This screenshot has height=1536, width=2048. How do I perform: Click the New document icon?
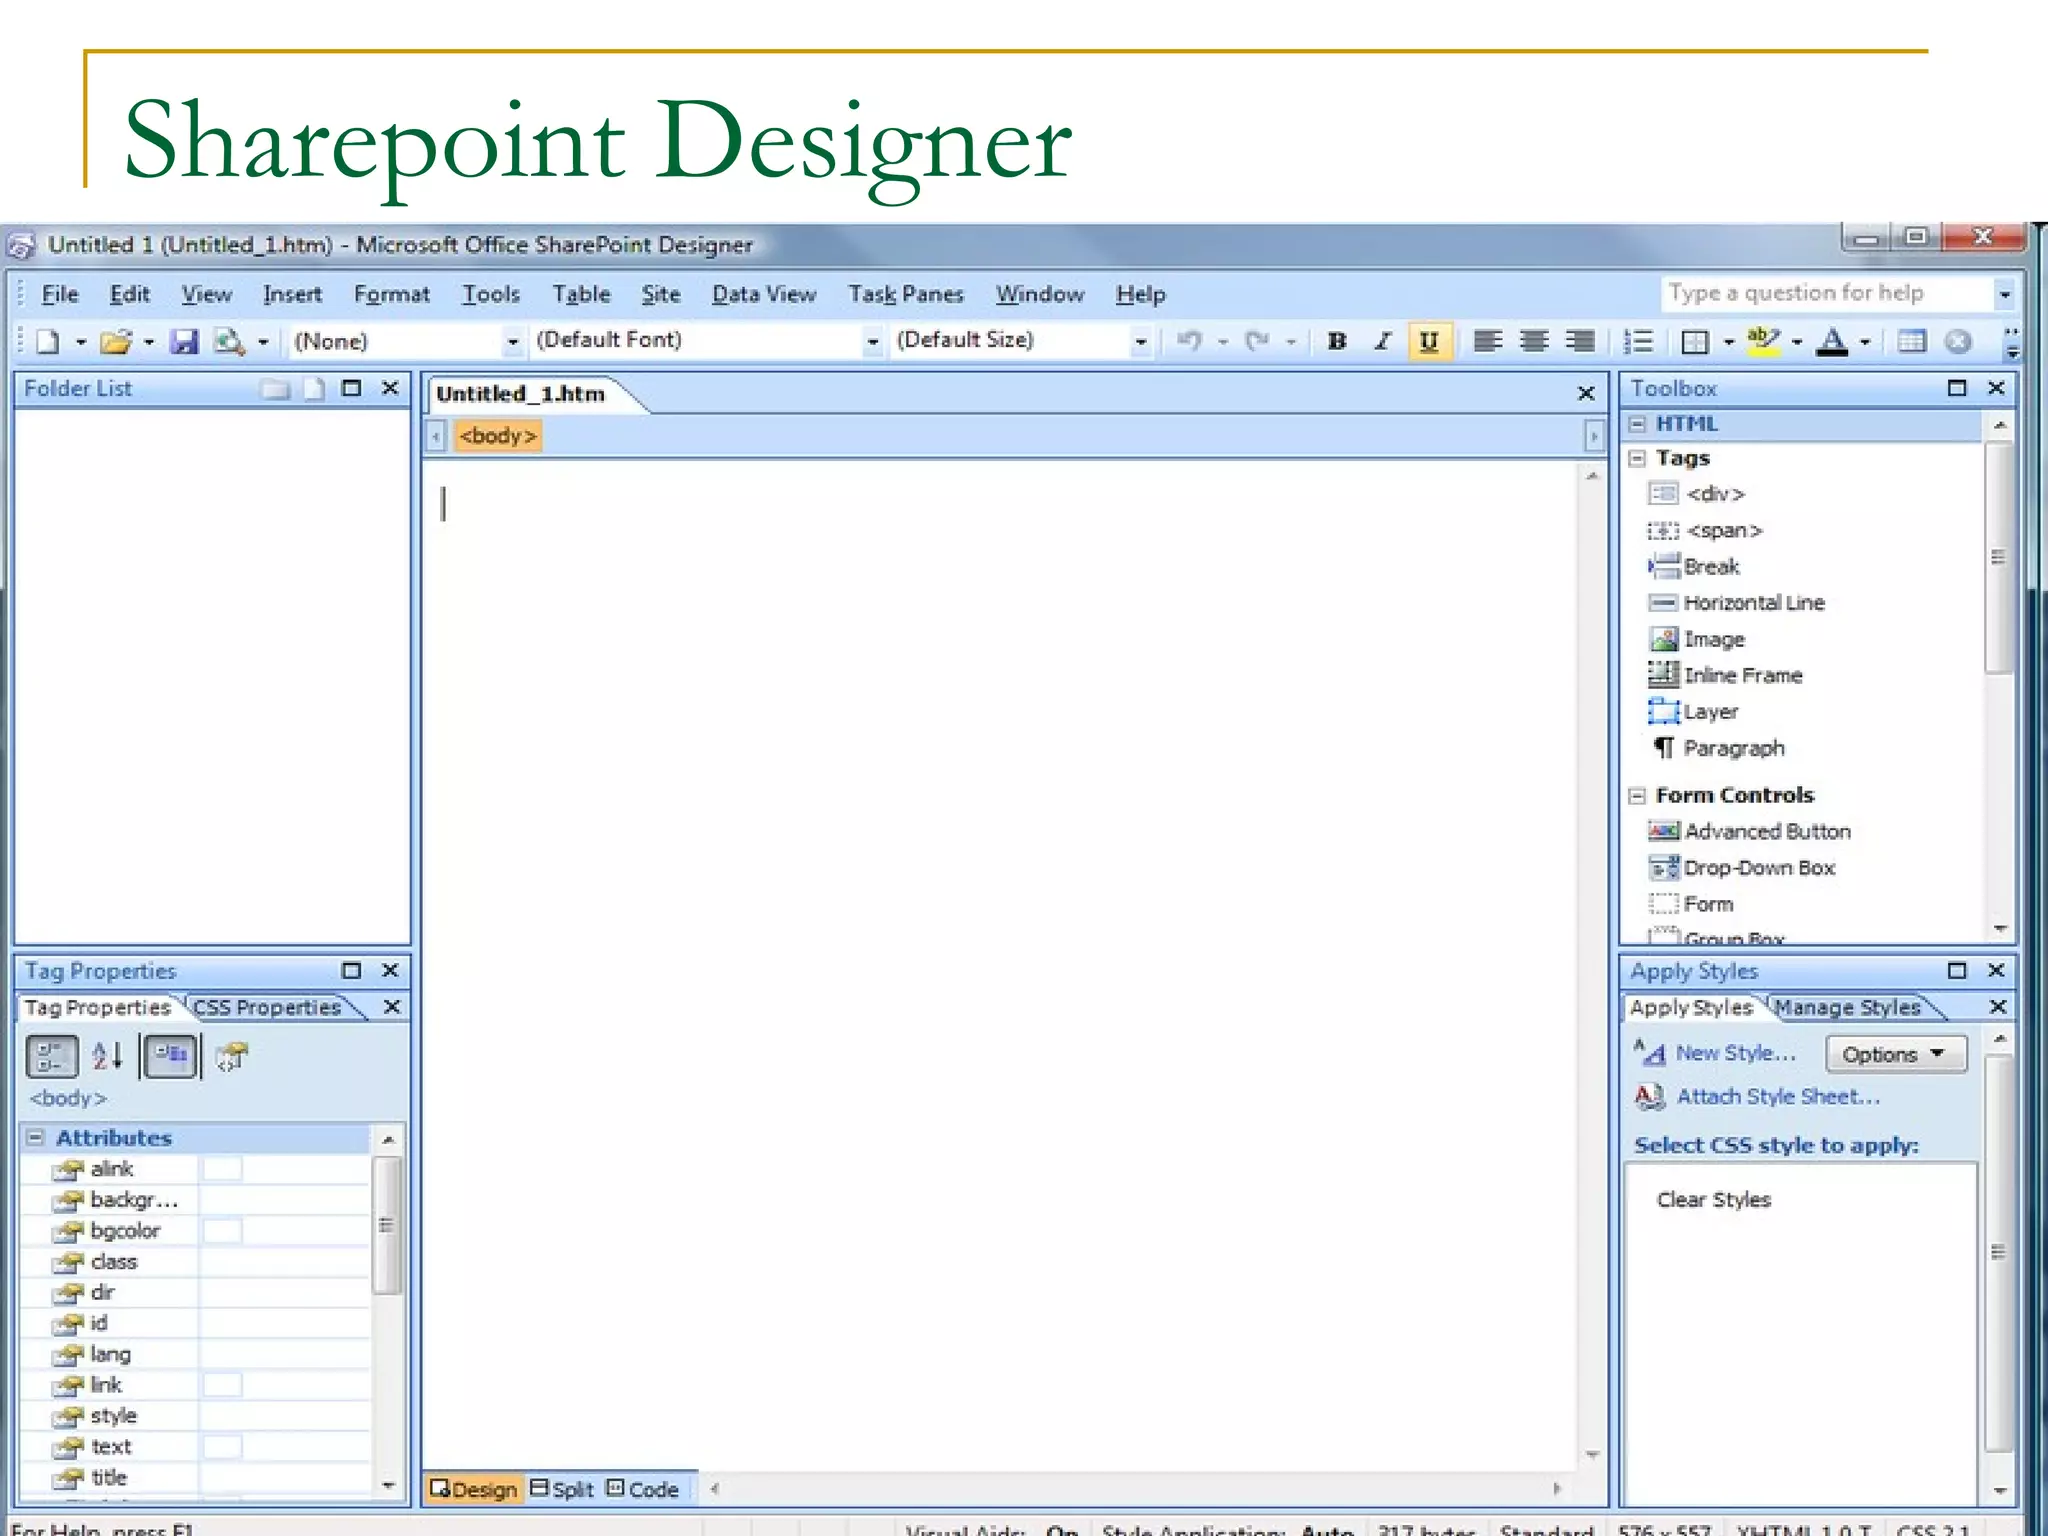(48, 341)
